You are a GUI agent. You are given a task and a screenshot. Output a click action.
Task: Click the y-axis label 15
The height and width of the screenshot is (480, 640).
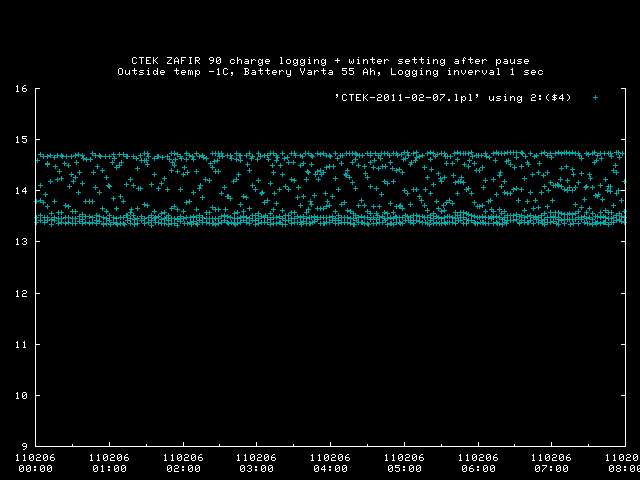(x=20, y=140)
